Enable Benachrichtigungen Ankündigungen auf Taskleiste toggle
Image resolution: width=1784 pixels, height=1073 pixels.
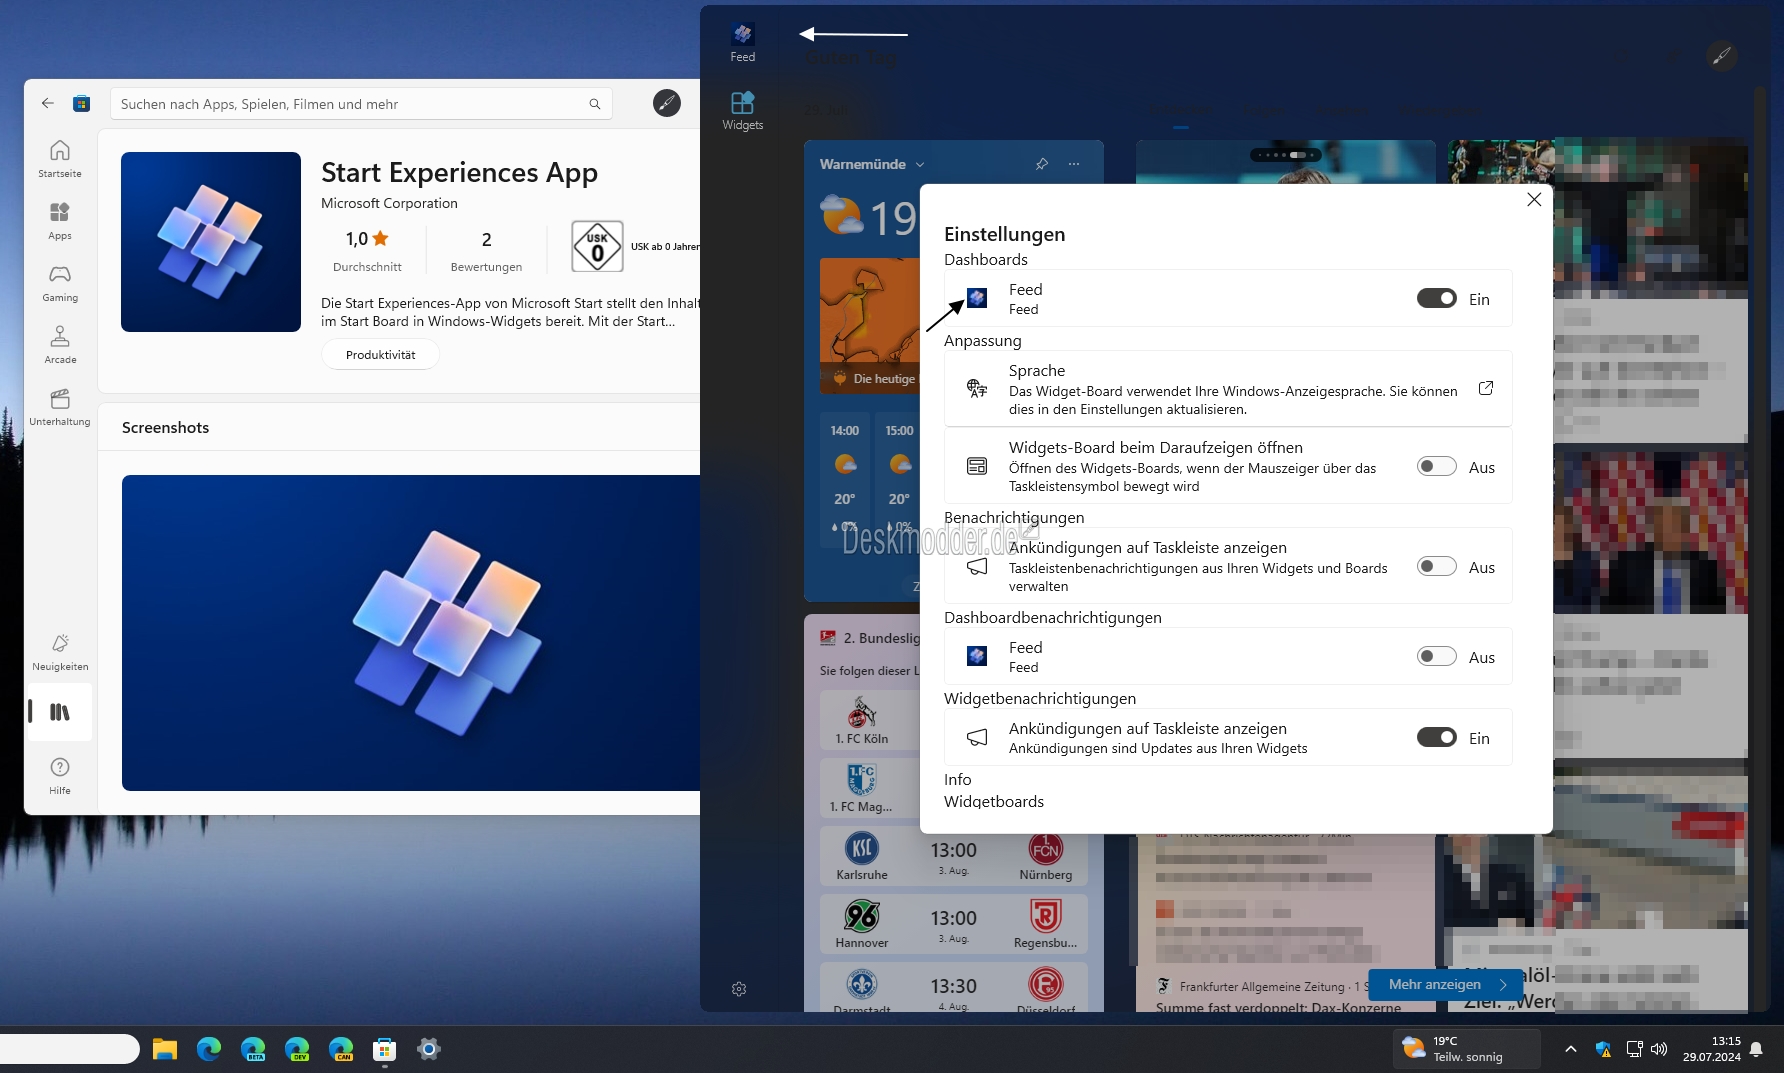(x=1436, y=566)
